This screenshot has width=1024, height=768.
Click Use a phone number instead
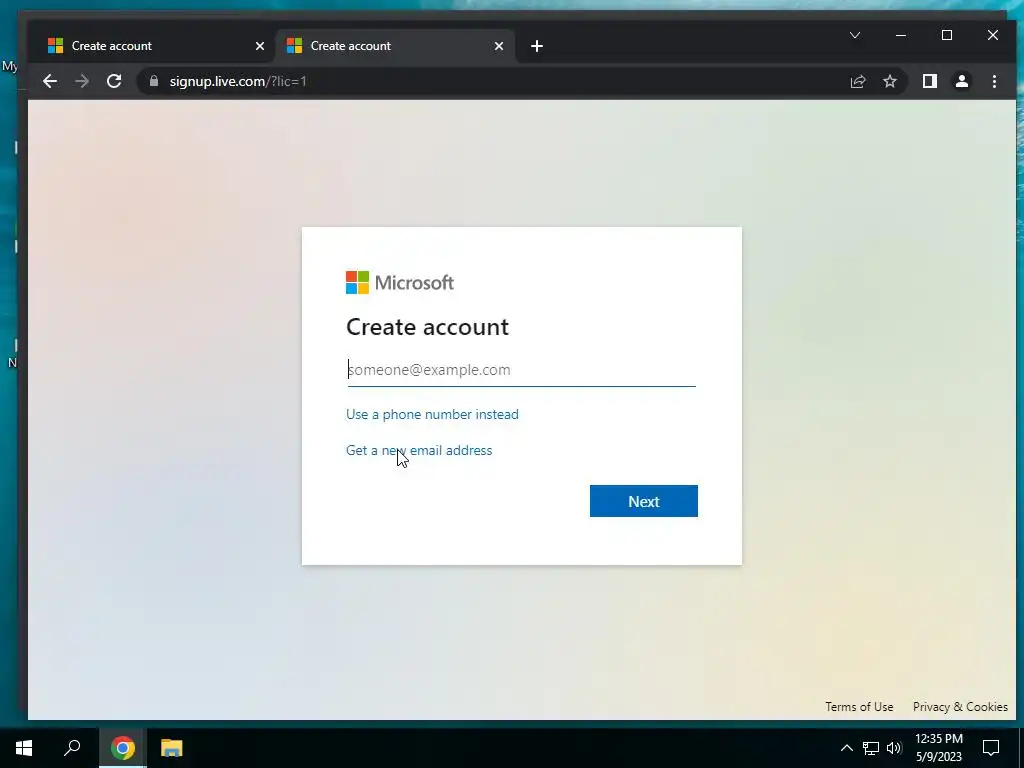[x=432, y=414]
